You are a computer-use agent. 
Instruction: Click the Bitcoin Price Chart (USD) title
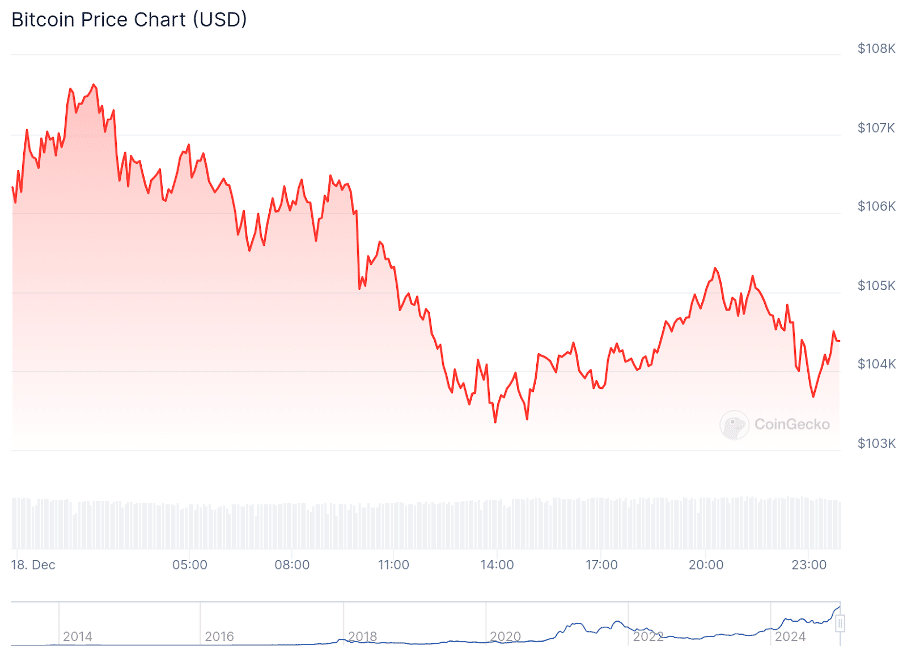[129, 19]
